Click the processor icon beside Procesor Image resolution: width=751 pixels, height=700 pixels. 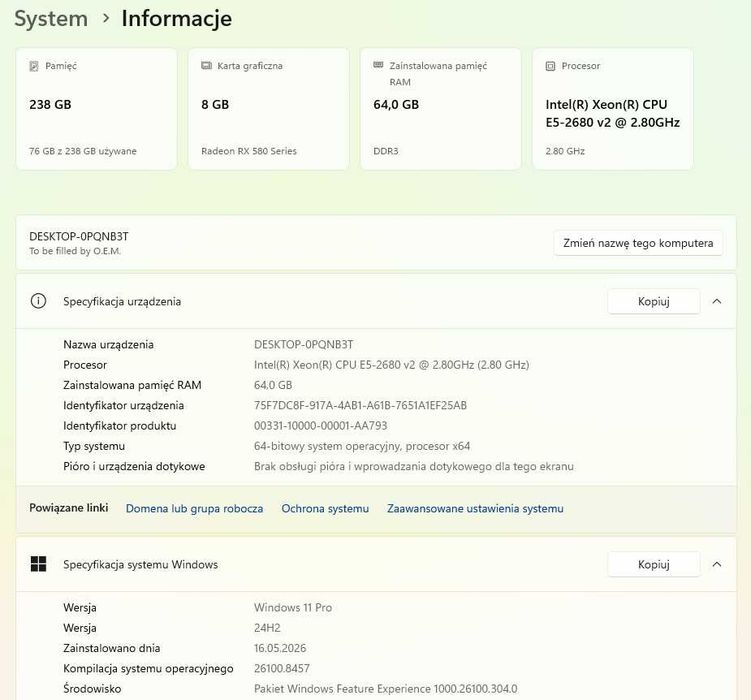tap(550, 66)
